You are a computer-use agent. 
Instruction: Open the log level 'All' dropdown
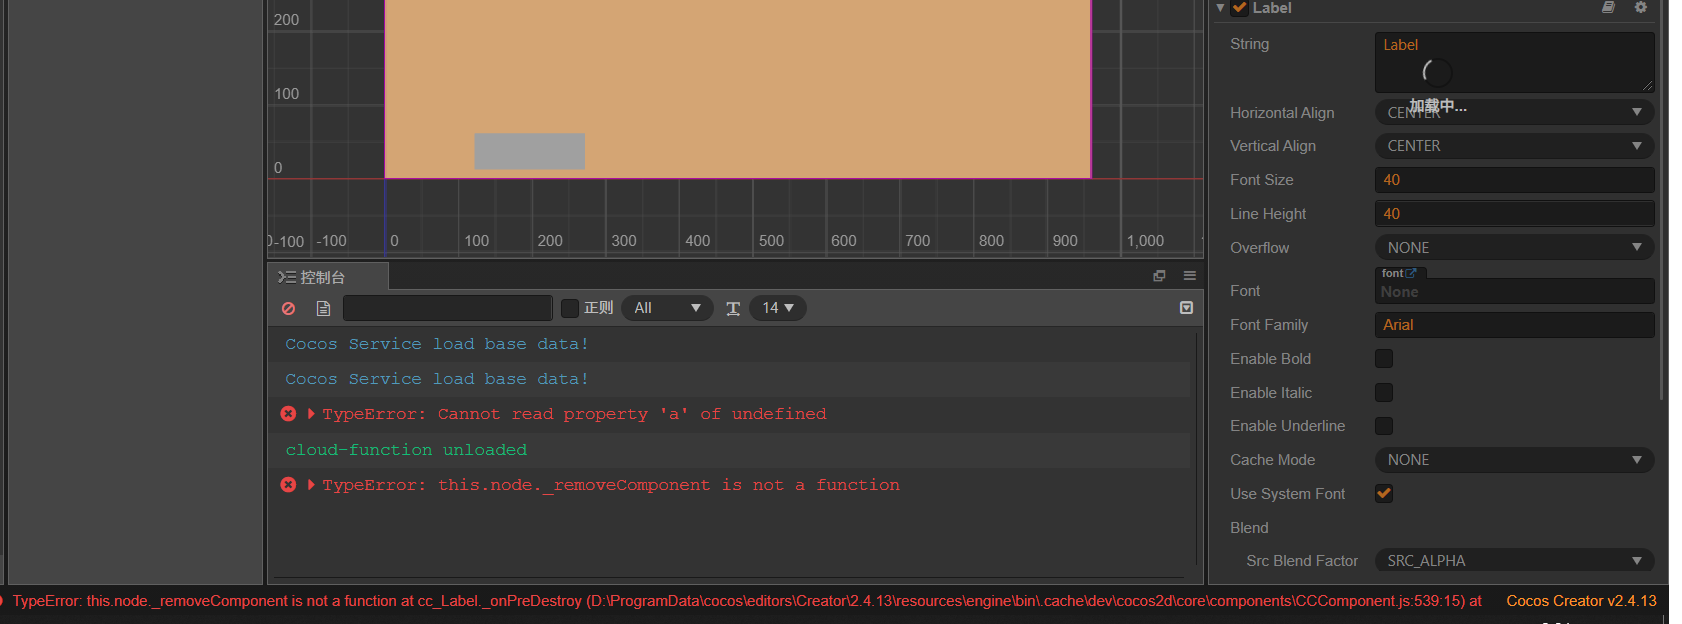click(x=667, y=308)
